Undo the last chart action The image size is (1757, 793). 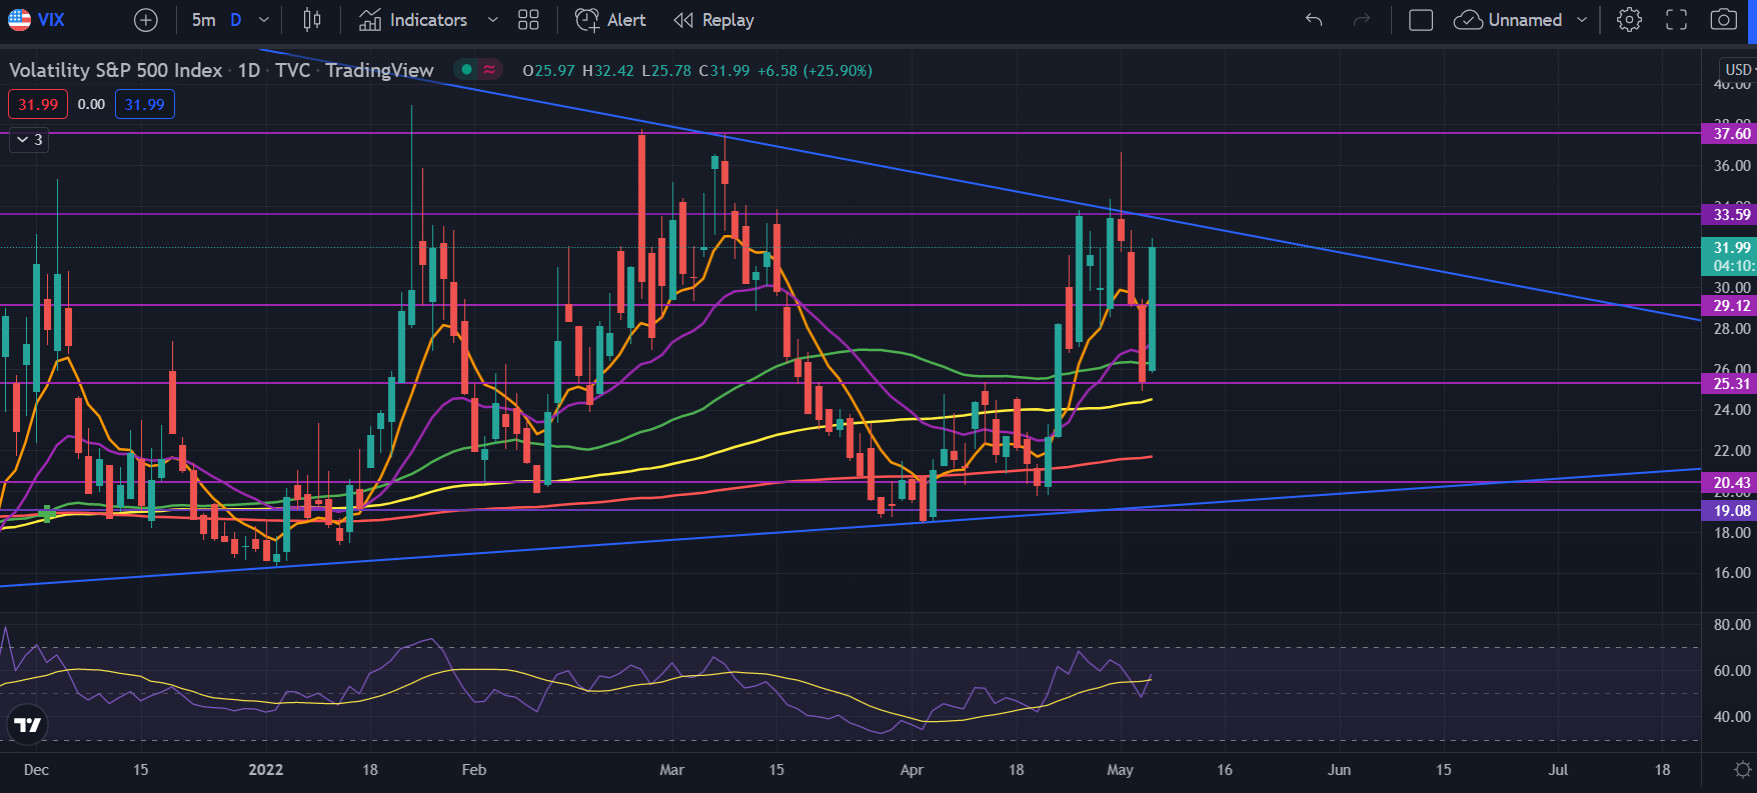tap(1314, 20)
